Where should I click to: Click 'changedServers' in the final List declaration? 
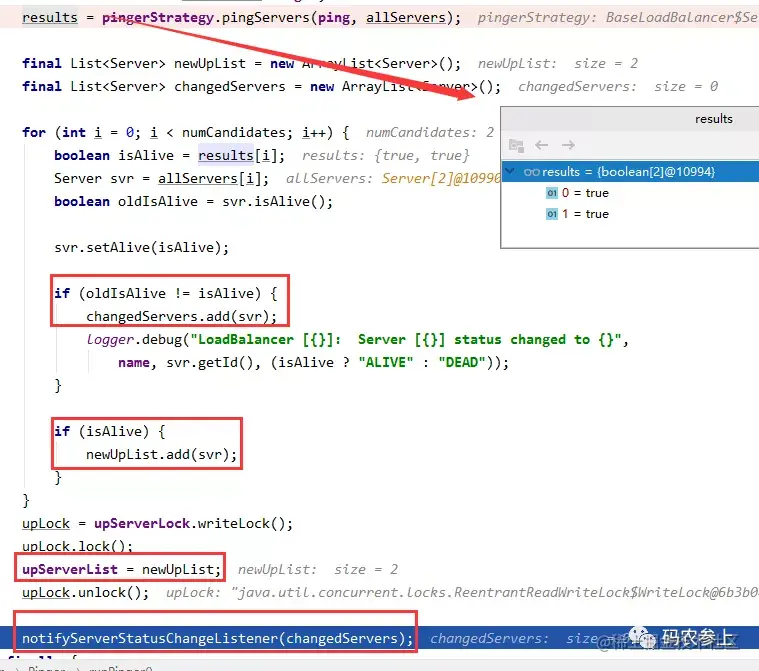click(x=229, y=87)
